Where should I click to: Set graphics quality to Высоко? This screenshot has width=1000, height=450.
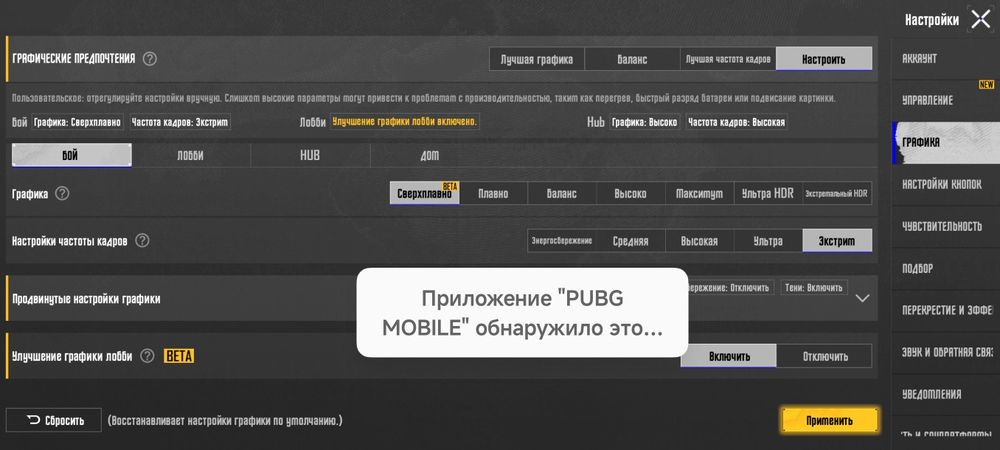631,194
